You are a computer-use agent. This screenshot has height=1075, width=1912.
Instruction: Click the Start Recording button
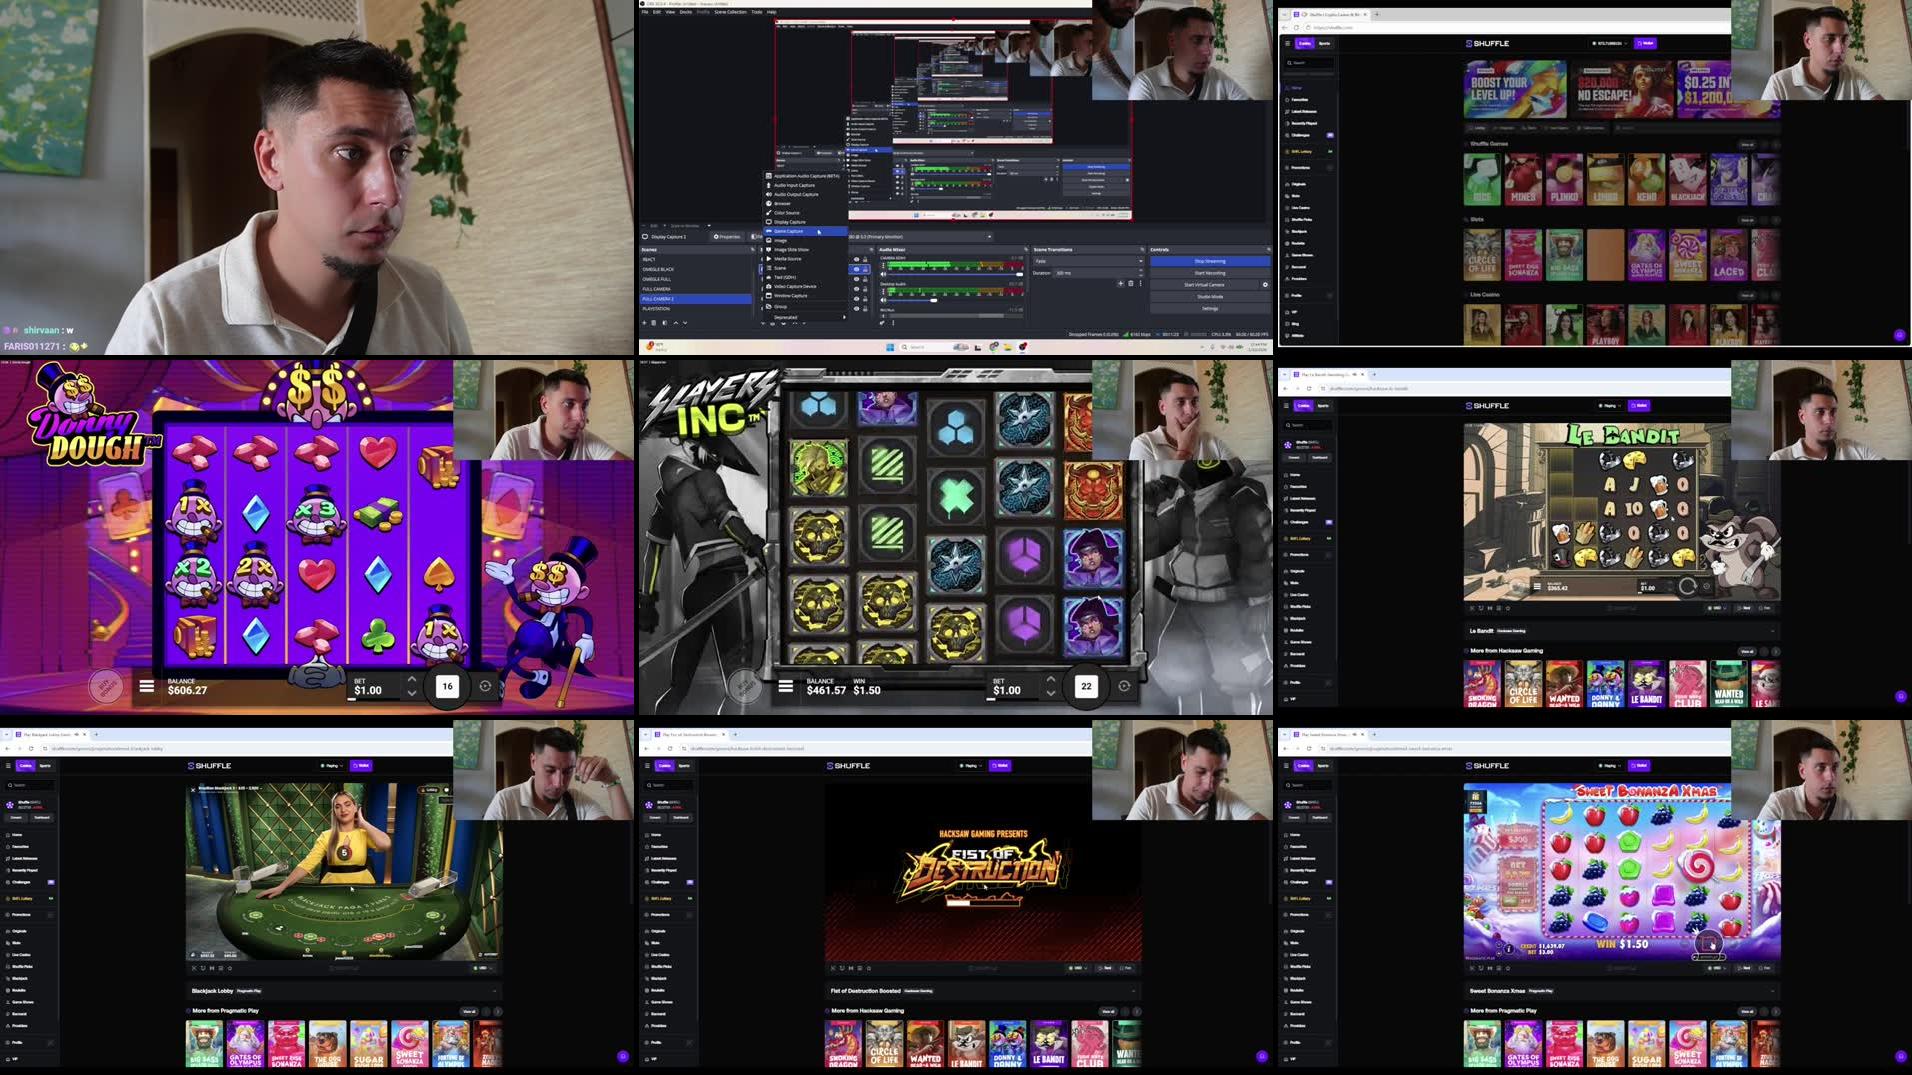(1212, 273)
